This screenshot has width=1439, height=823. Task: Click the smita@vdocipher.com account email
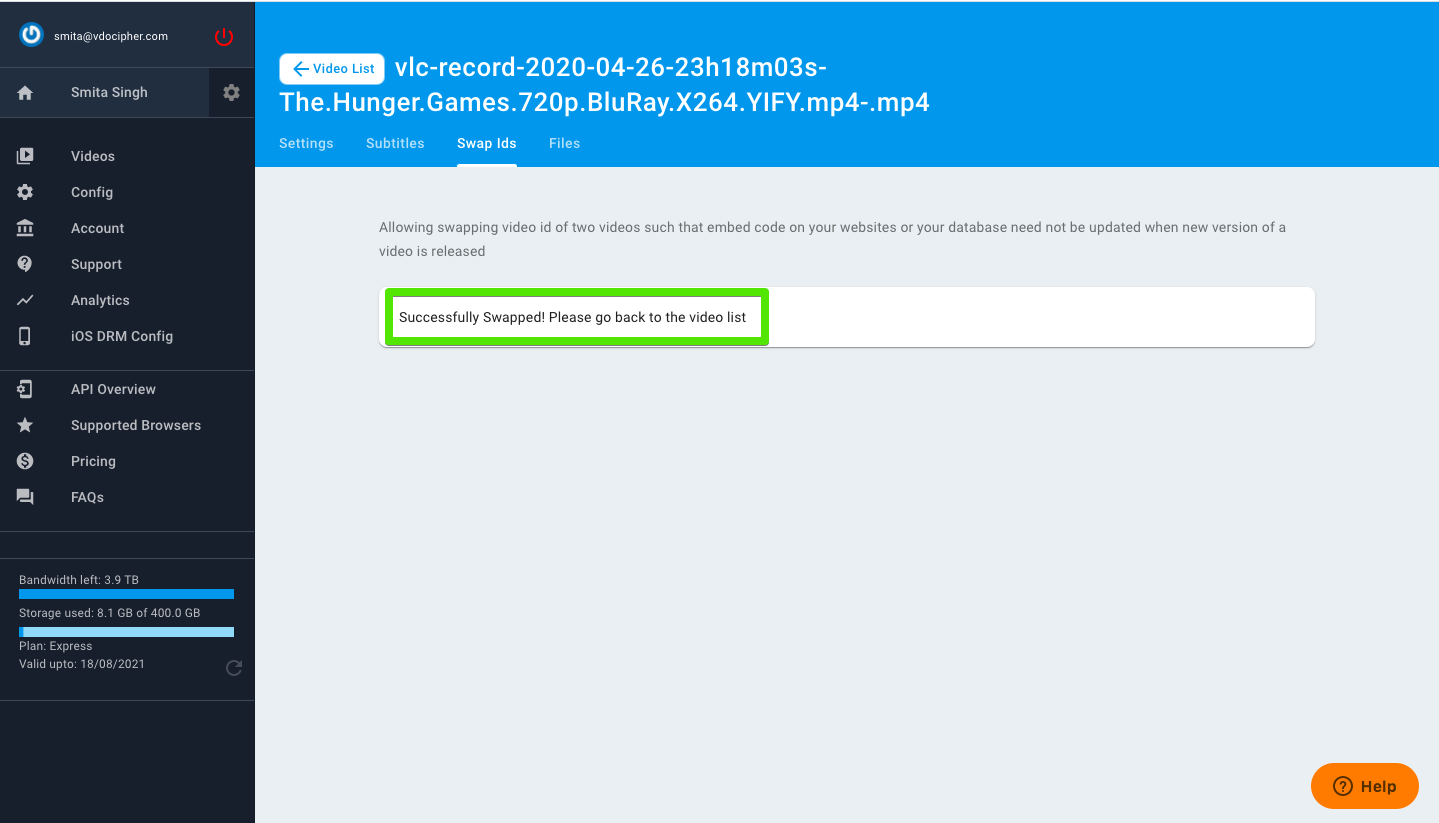tap(111, 36)
